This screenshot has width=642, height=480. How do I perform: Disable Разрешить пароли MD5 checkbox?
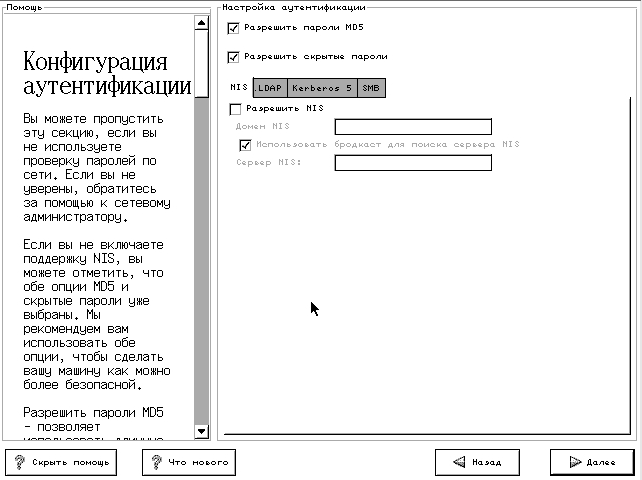point(234,28)
